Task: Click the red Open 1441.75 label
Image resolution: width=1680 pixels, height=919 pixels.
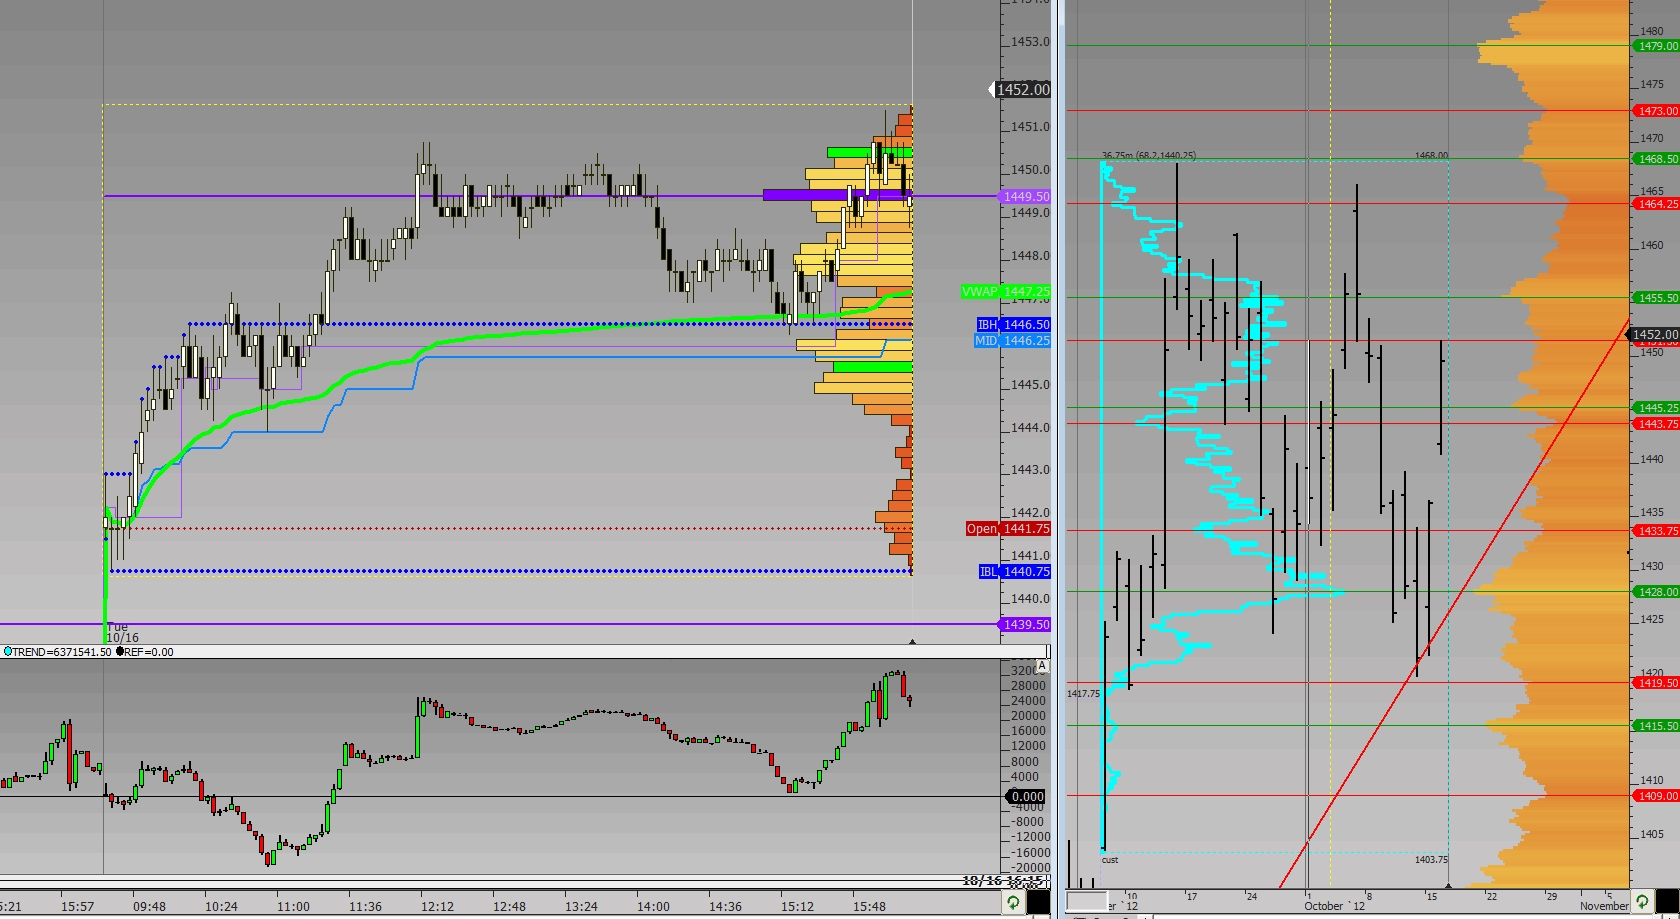Action: pos(1008,529)
